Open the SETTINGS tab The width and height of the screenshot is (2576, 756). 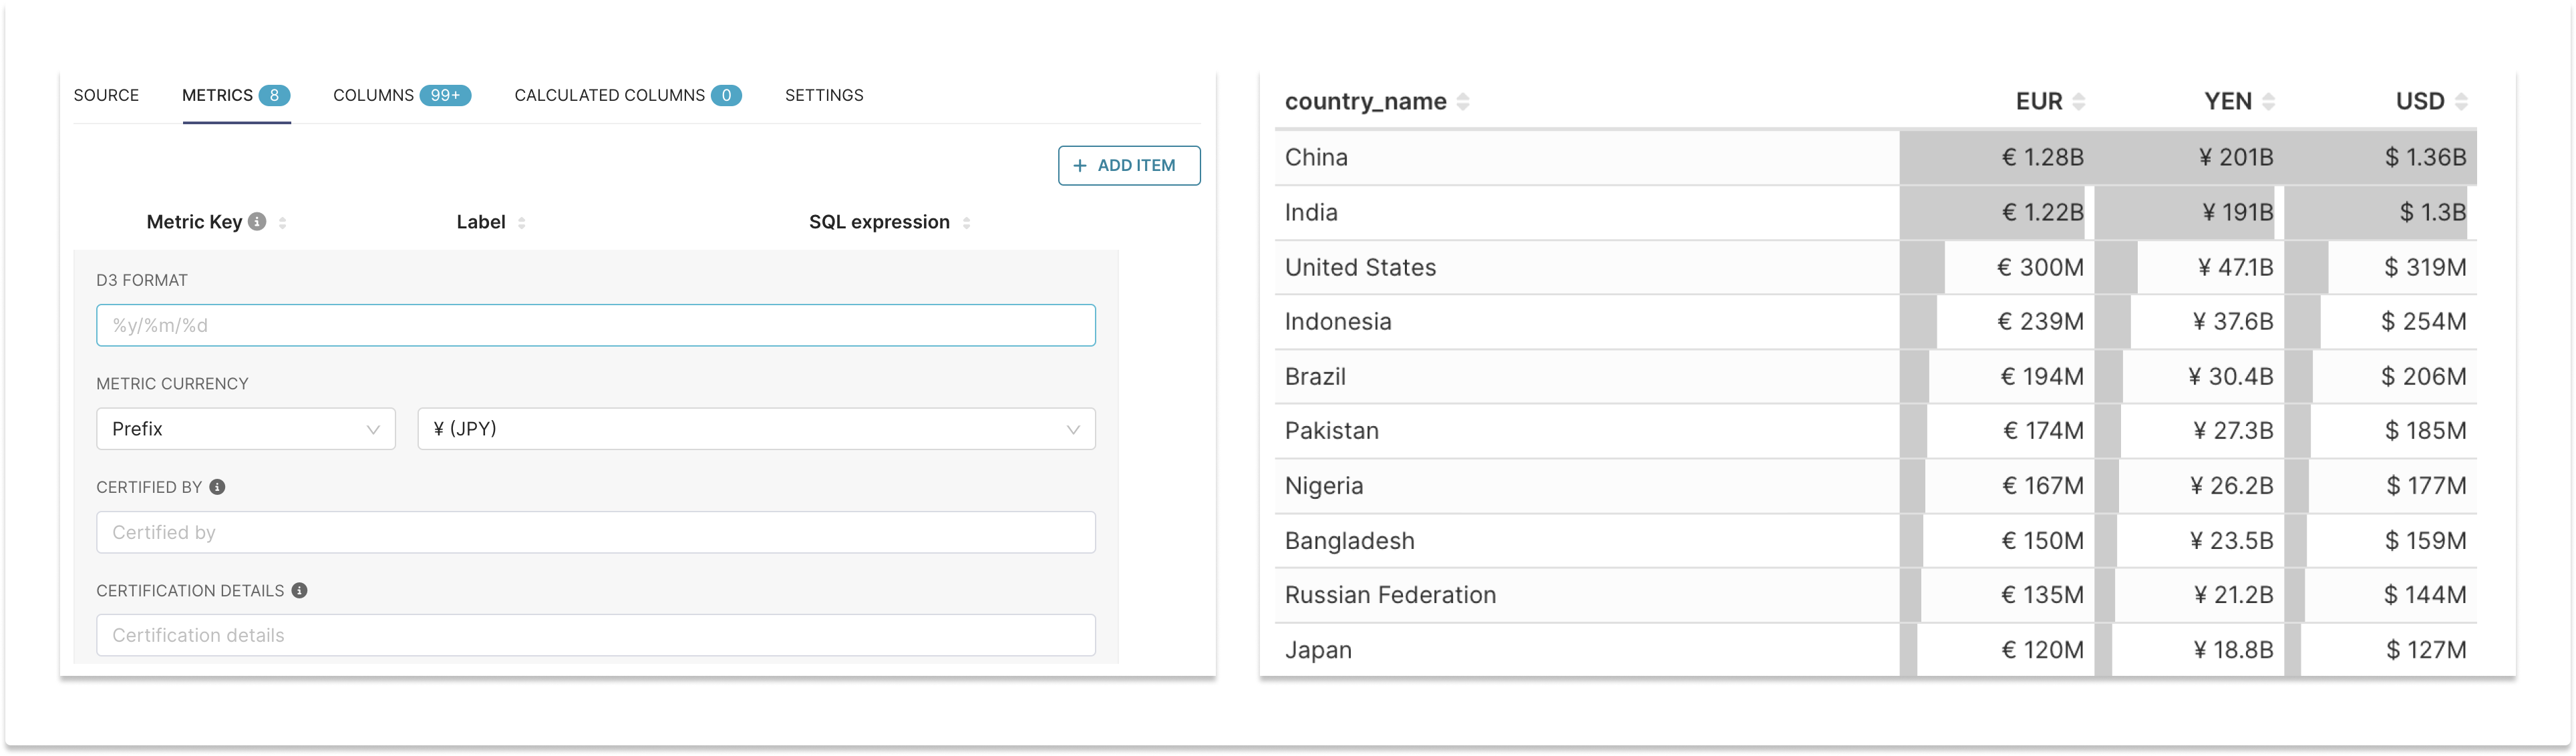pyautogui.click(x=823, y=95)
